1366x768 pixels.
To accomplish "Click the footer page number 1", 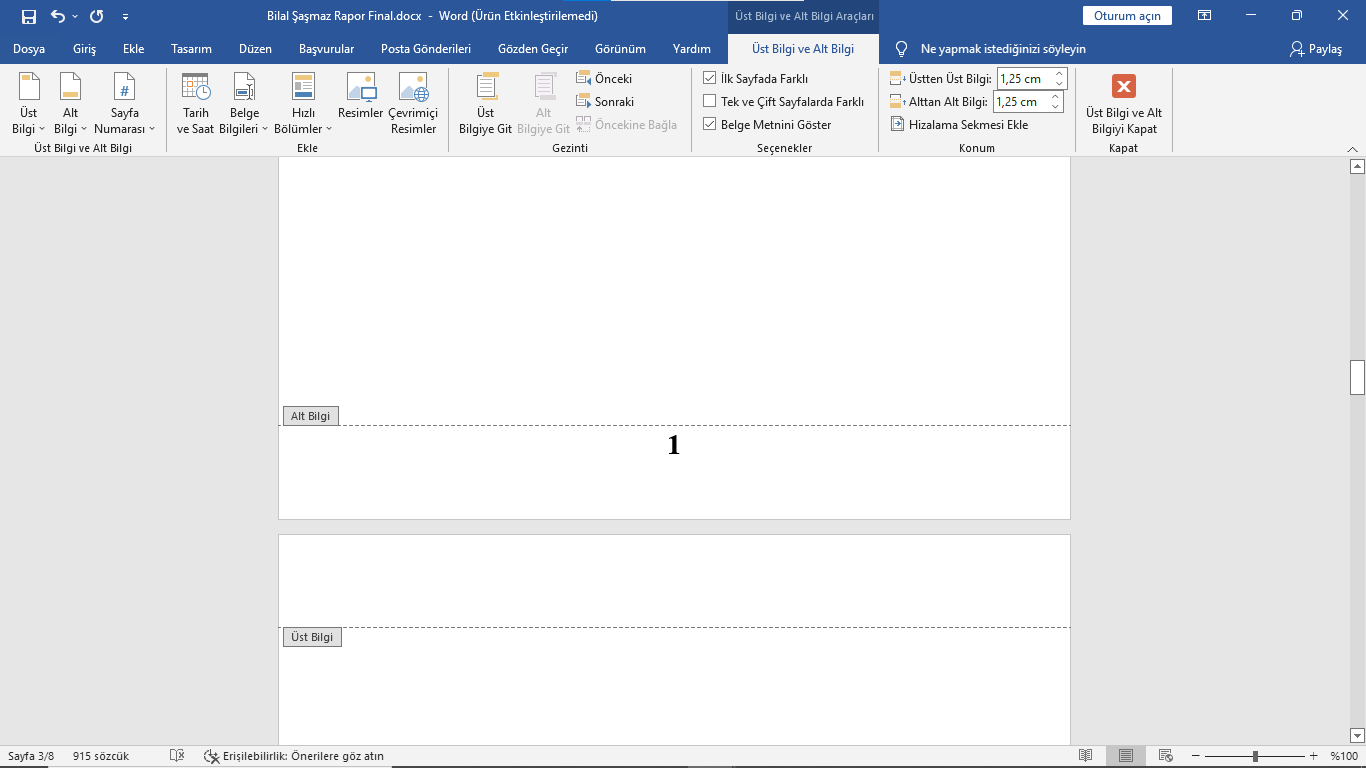I will 674,446.
